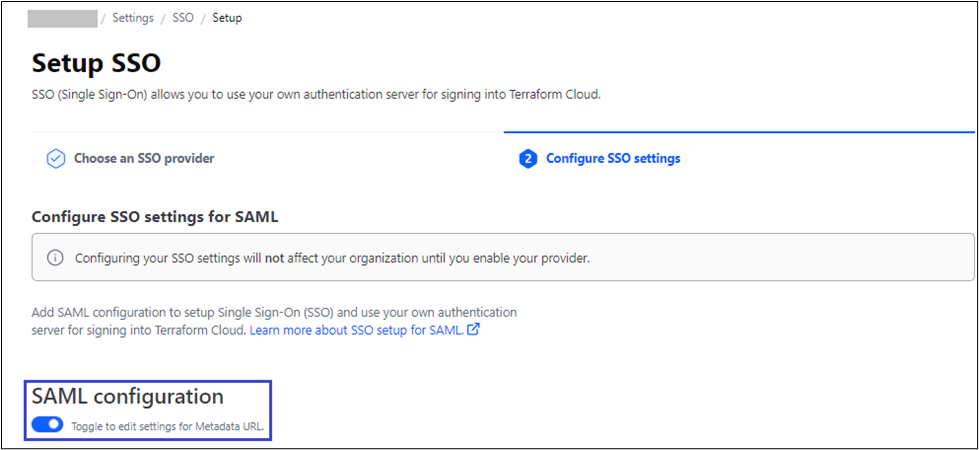Click the info icon in the notice banner
Viewport: 979px width, 450px height.
tap(56, 258)
